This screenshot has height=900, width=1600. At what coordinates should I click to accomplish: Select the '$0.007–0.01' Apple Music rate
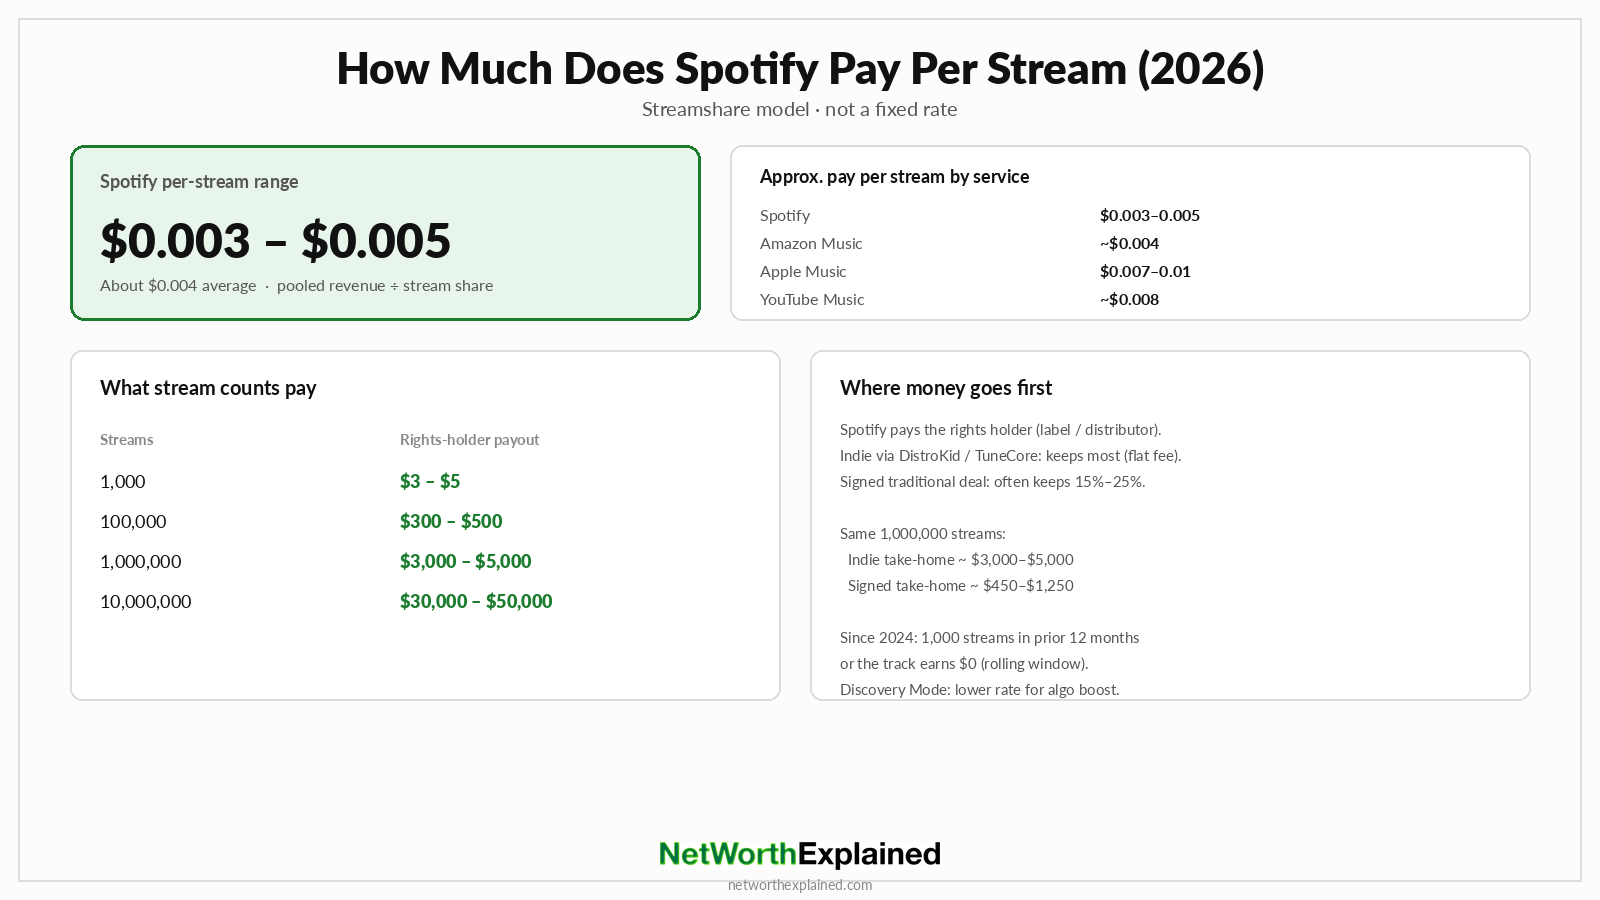[x=1146, y=272]
